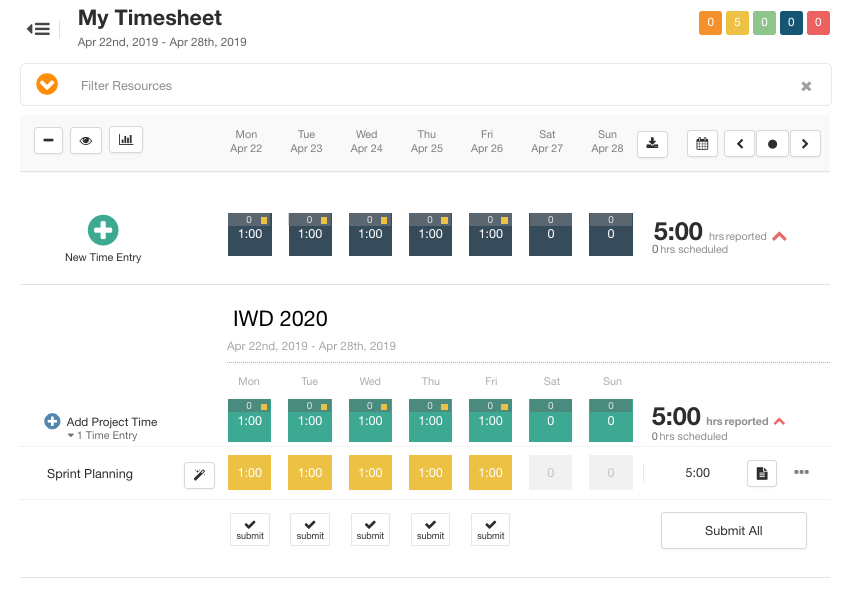This screenshot has height=596, width=857.
Task: Go to the next week arrow
Action: click(x=805, y=143)
